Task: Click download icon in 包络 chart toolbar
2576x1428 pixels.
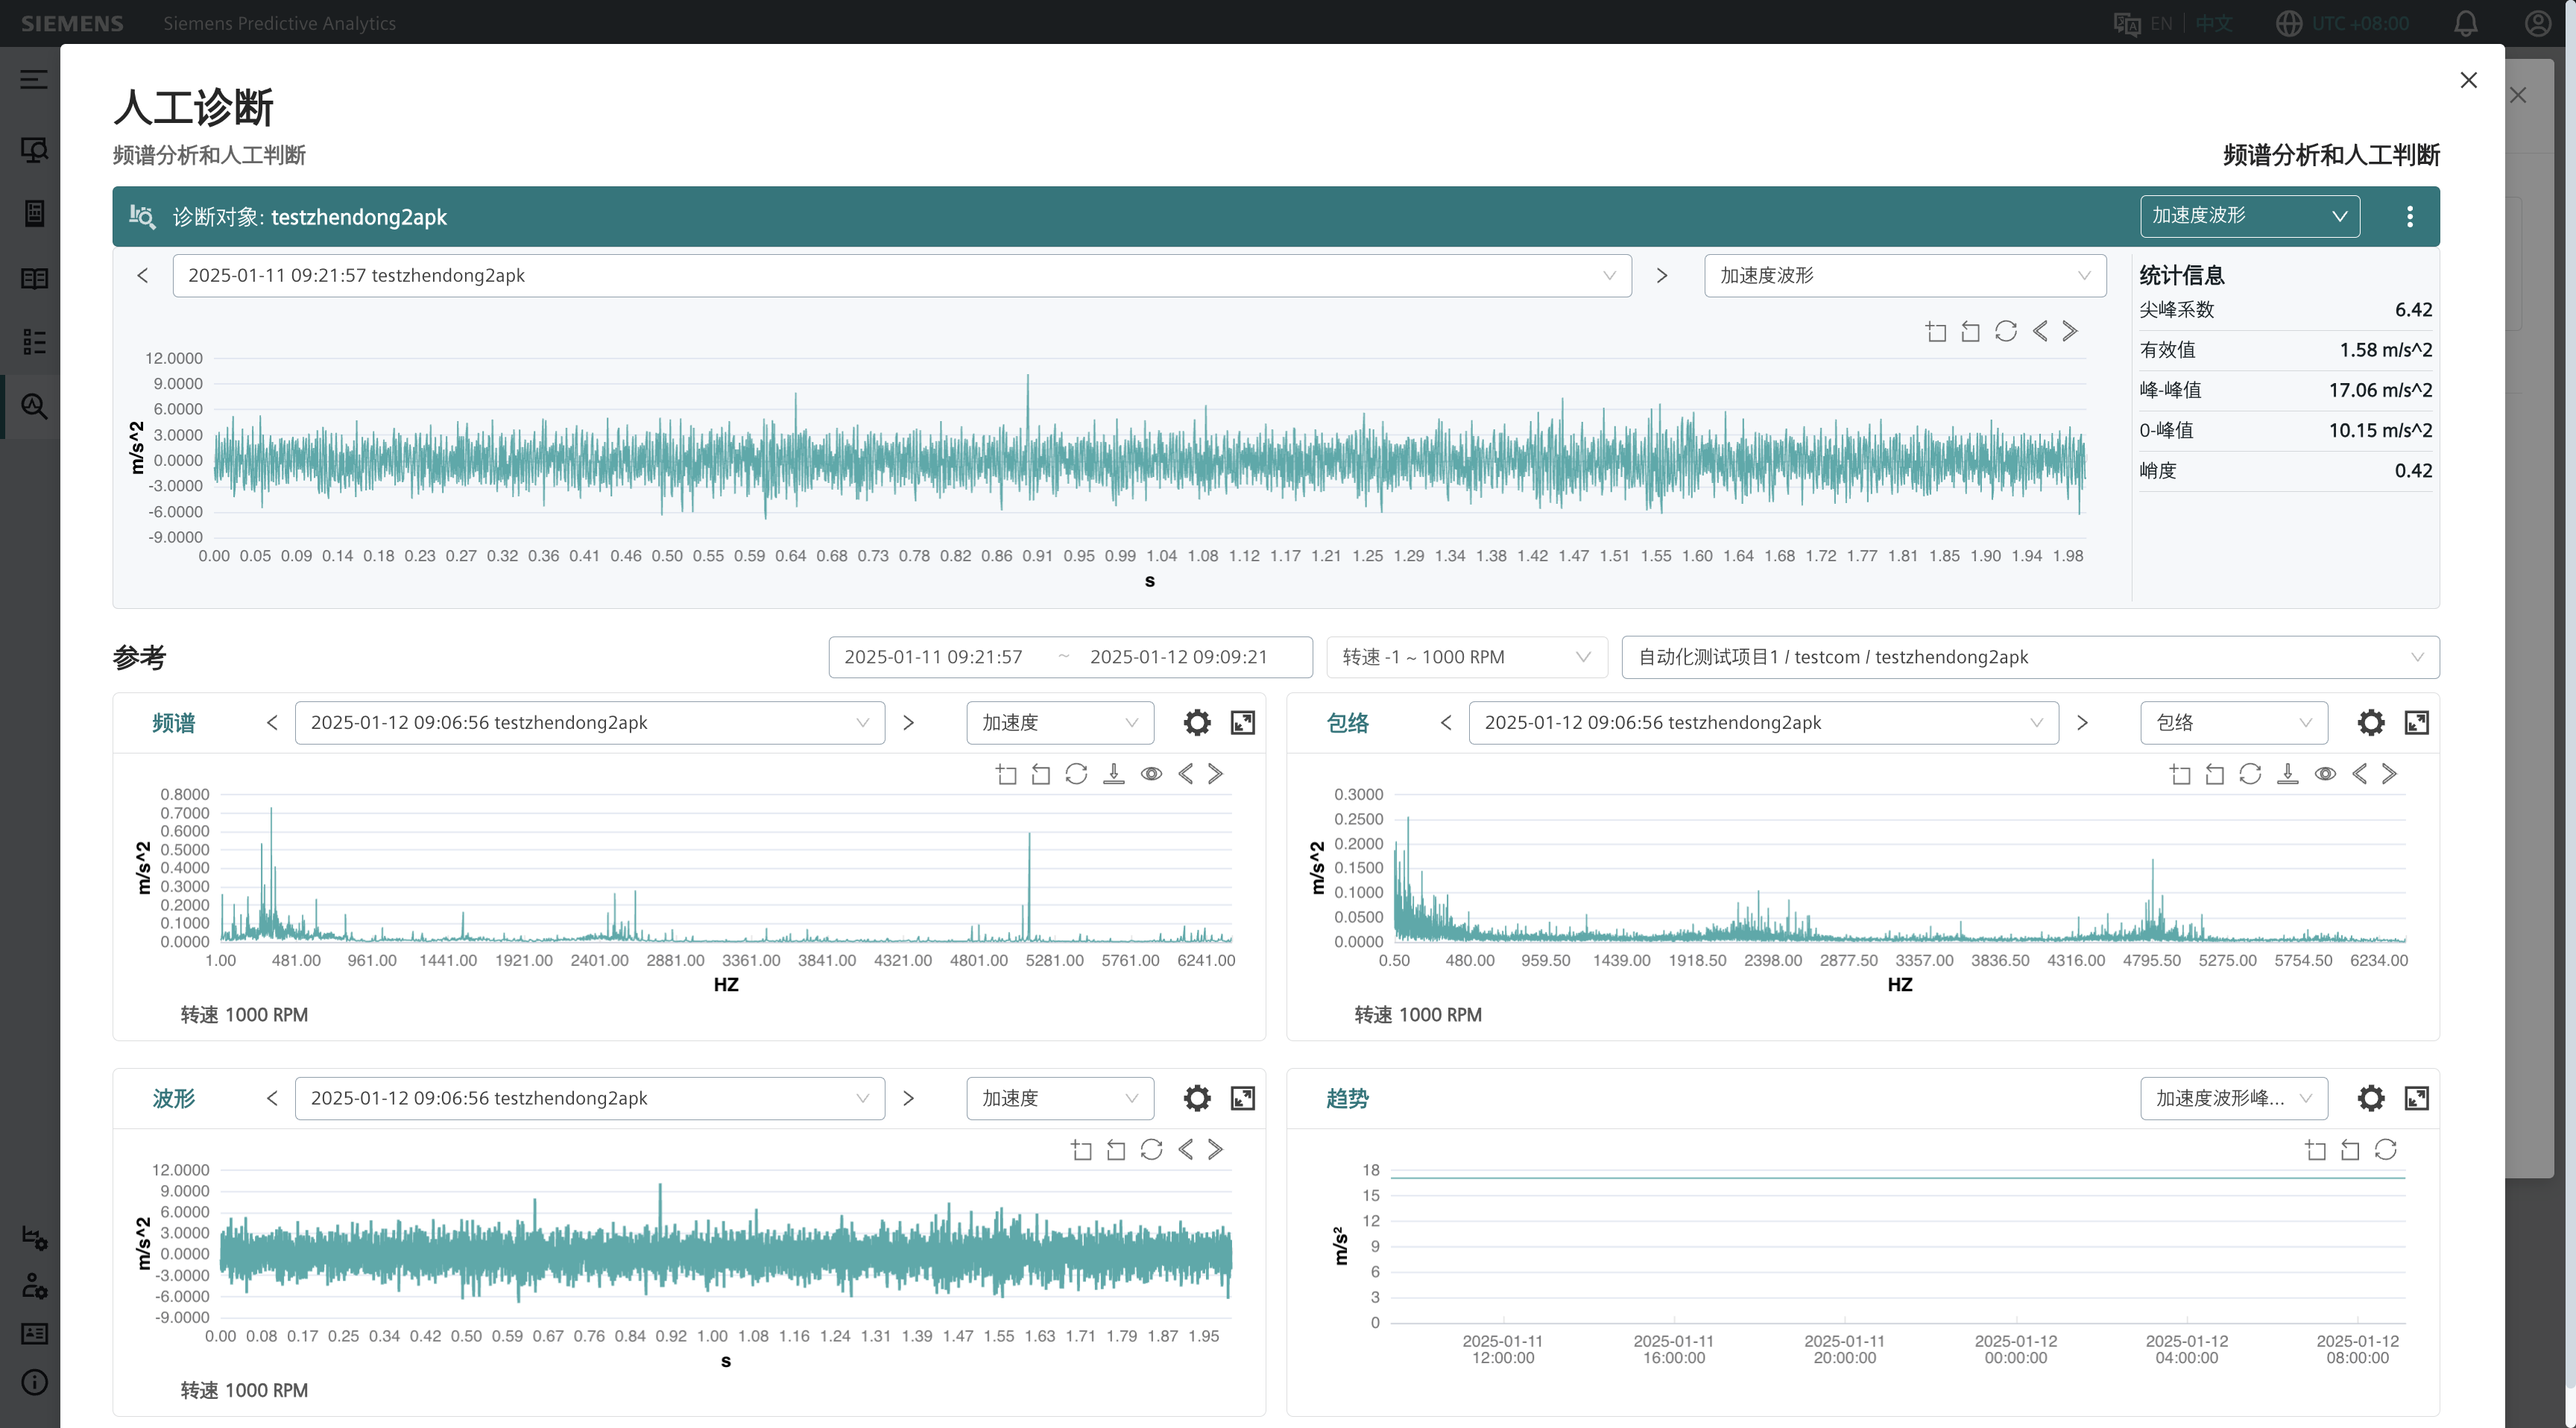Action: pyautogui.click(x=2287, y=774)
